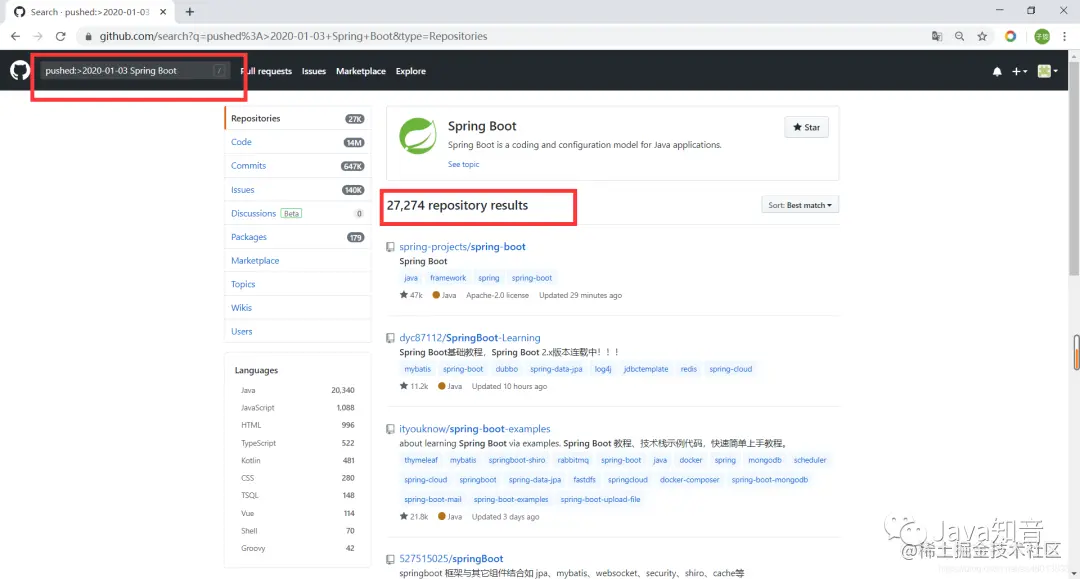Screen dimensions: 1080x579
Task: Click the spring-boot-upload-file topic tag
Action: pyautogui.click(x=600, y=499)
